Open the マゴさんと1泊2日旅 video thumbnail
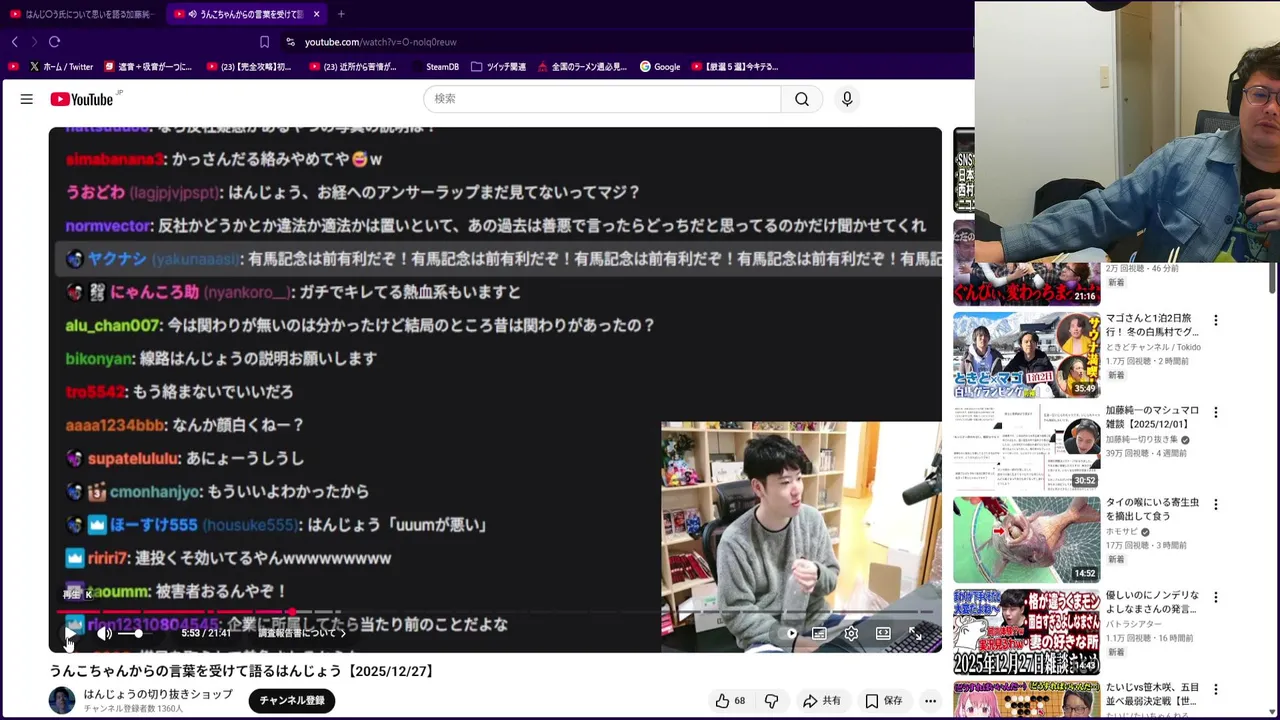Screen dimensions: 1280x720 [1026, 355]
